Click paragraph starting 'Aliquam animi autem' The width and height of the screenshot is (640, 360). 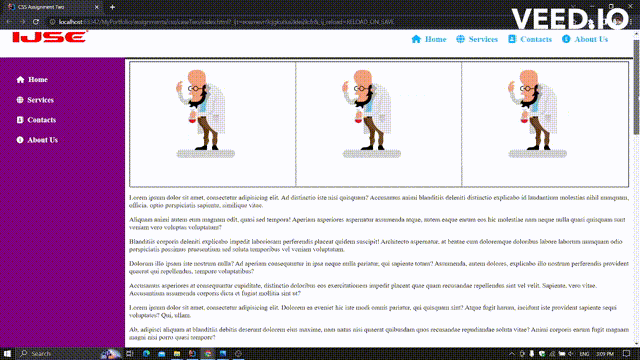pos(377,223)
